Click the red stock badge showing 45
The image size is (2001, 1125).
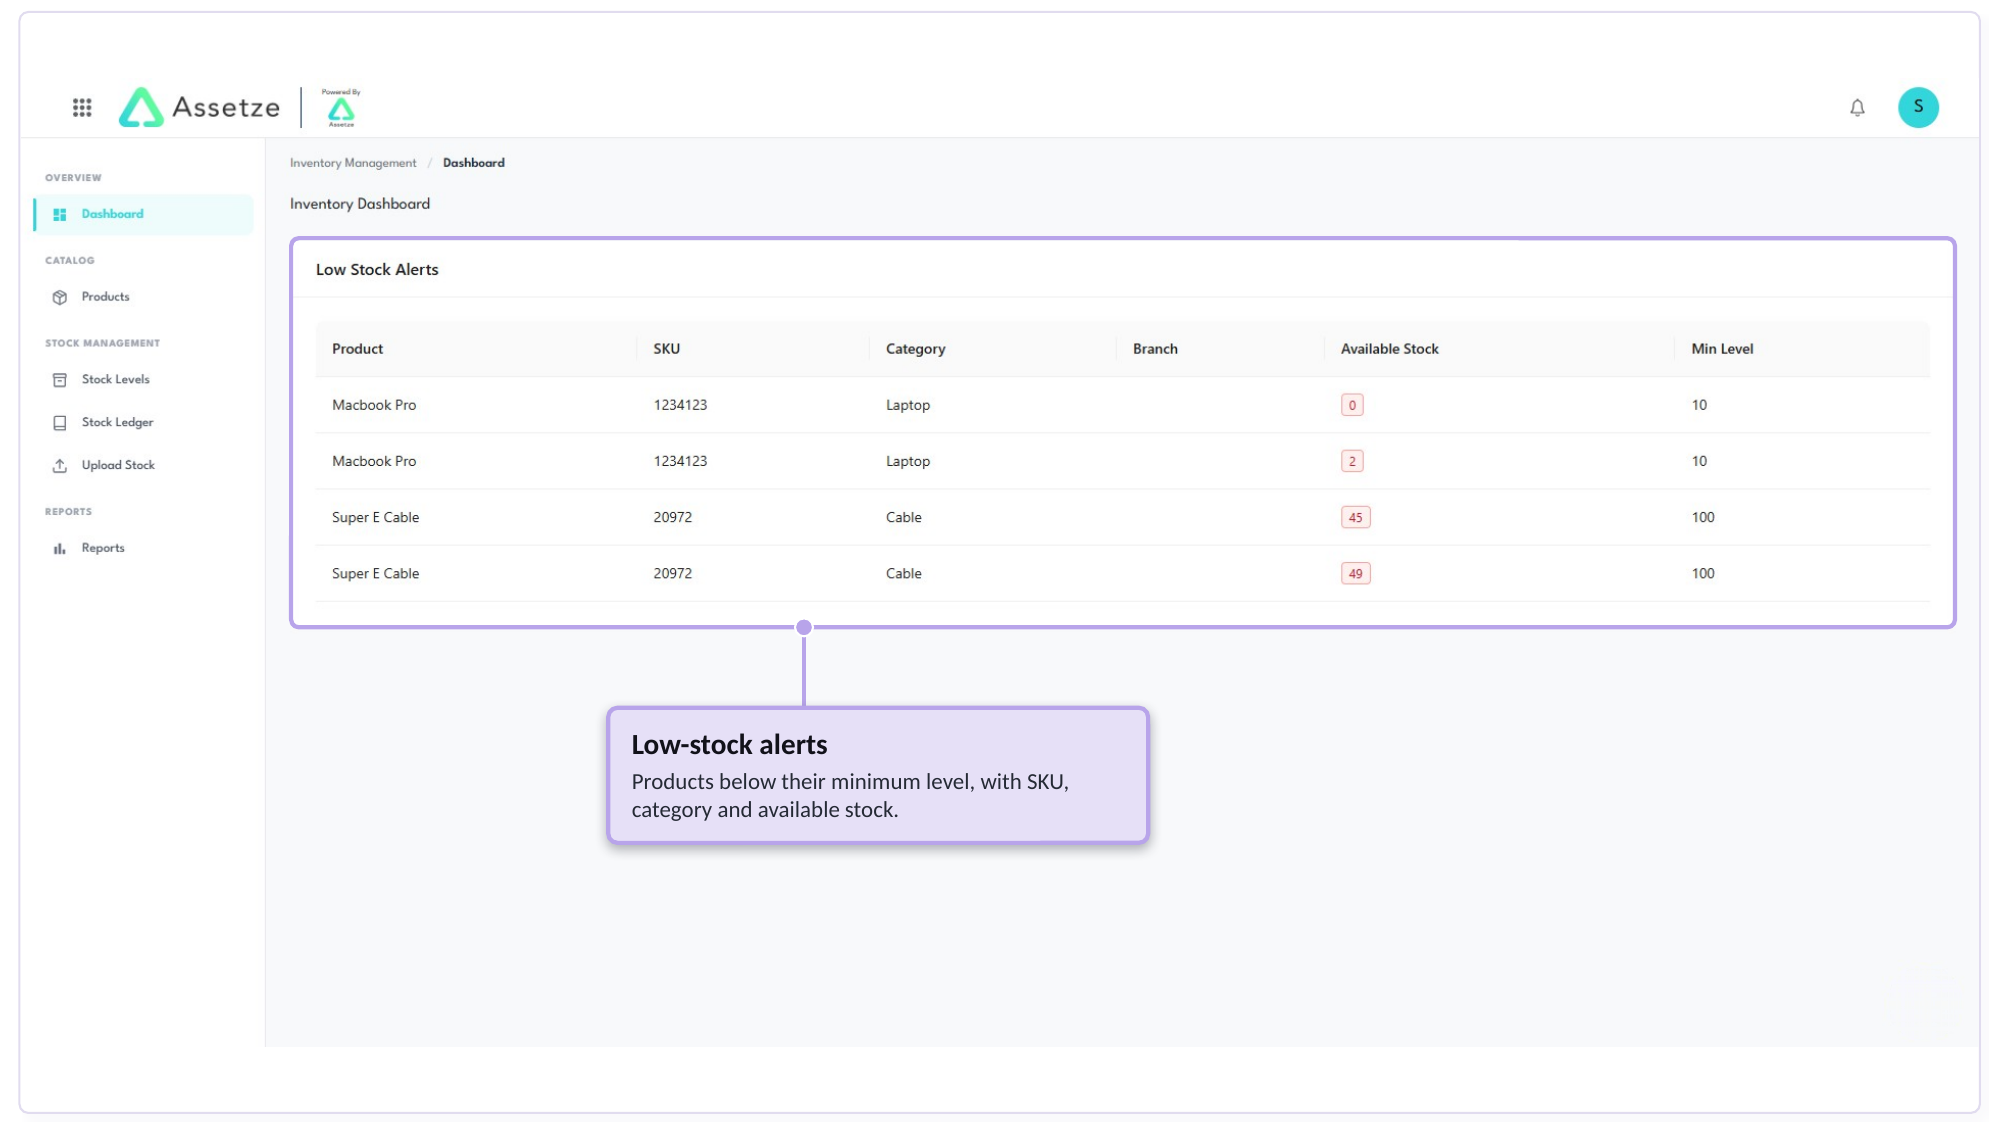click(1355, 517)
